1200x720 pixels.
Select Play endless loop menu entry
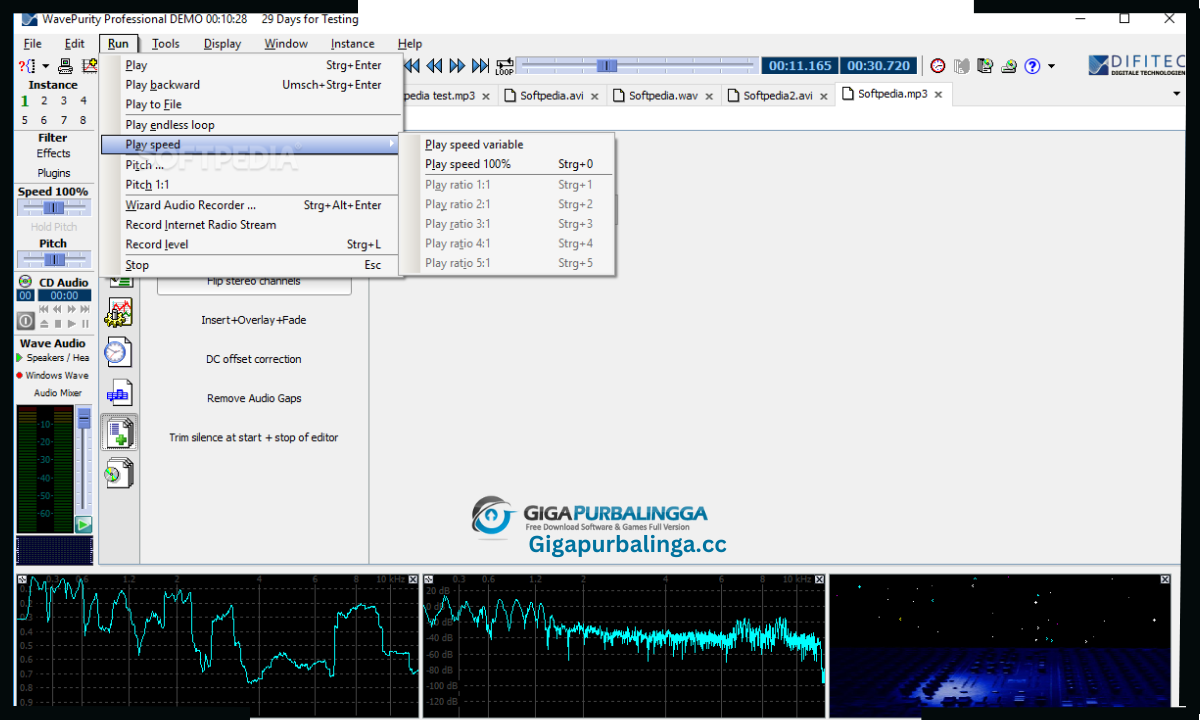(x=252, y=125)
